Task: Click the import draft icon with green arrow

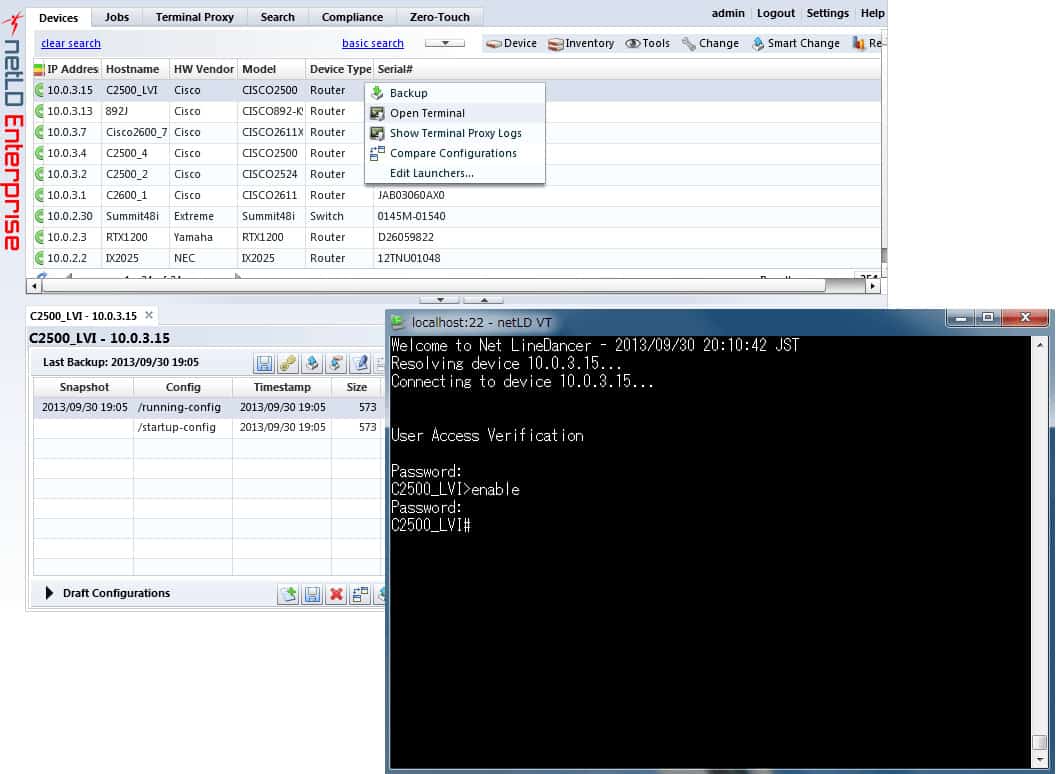Action: coord(288,594)
